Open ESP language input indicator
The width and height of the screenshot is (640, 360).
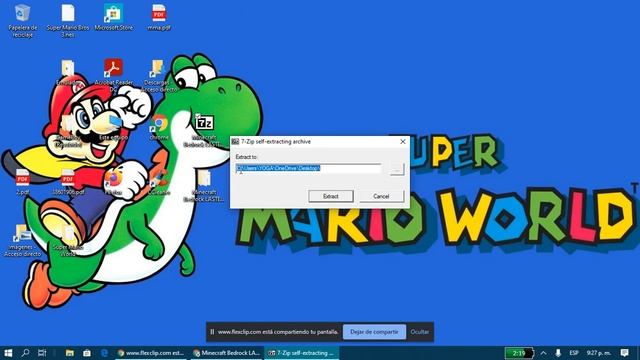(x=574, y=353)
